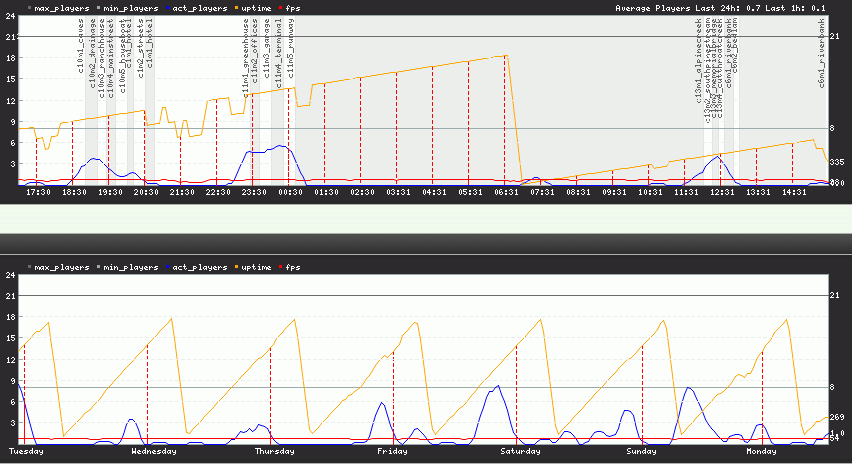The image size is (852, 464).
Task: Click the red fps legend marker in bottom graph
Action: click(x=283, y=268)
